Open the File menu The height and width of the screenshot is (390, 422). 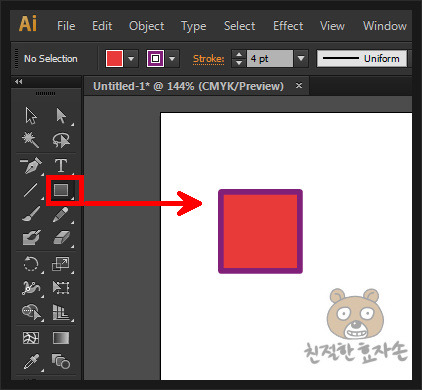66,26
